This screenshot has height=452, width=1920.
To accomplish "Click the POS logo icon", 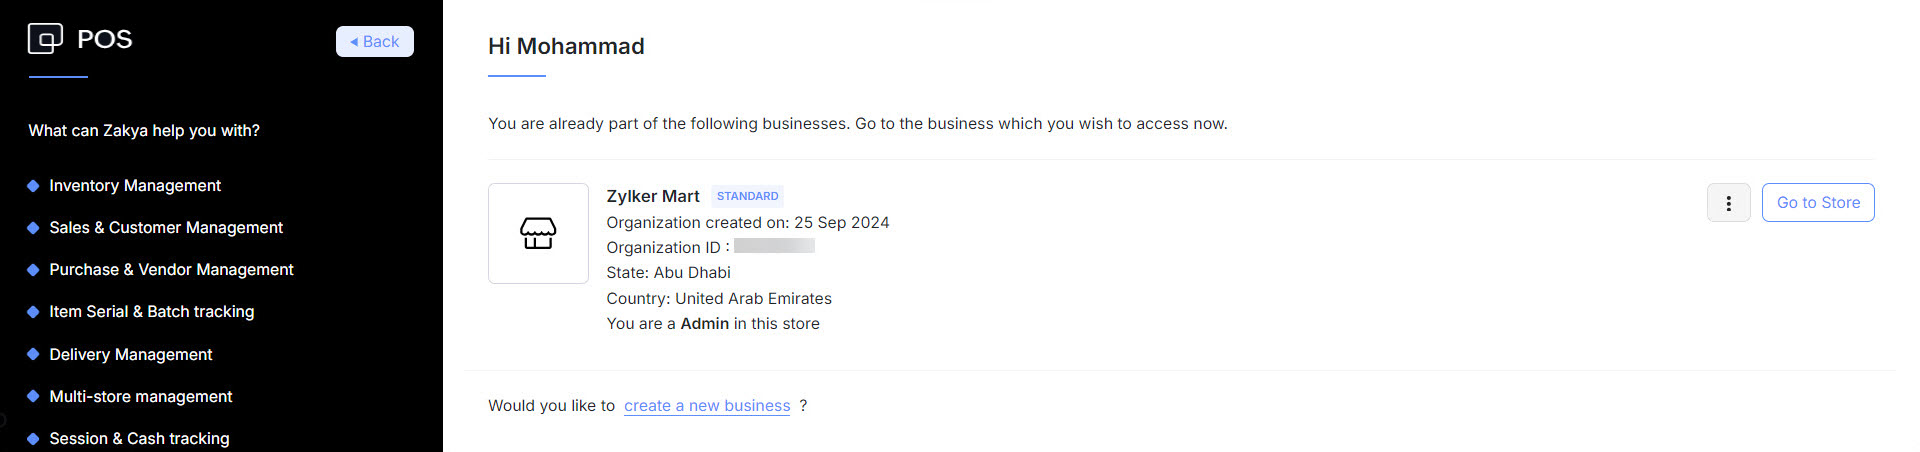I will [45, 39].
